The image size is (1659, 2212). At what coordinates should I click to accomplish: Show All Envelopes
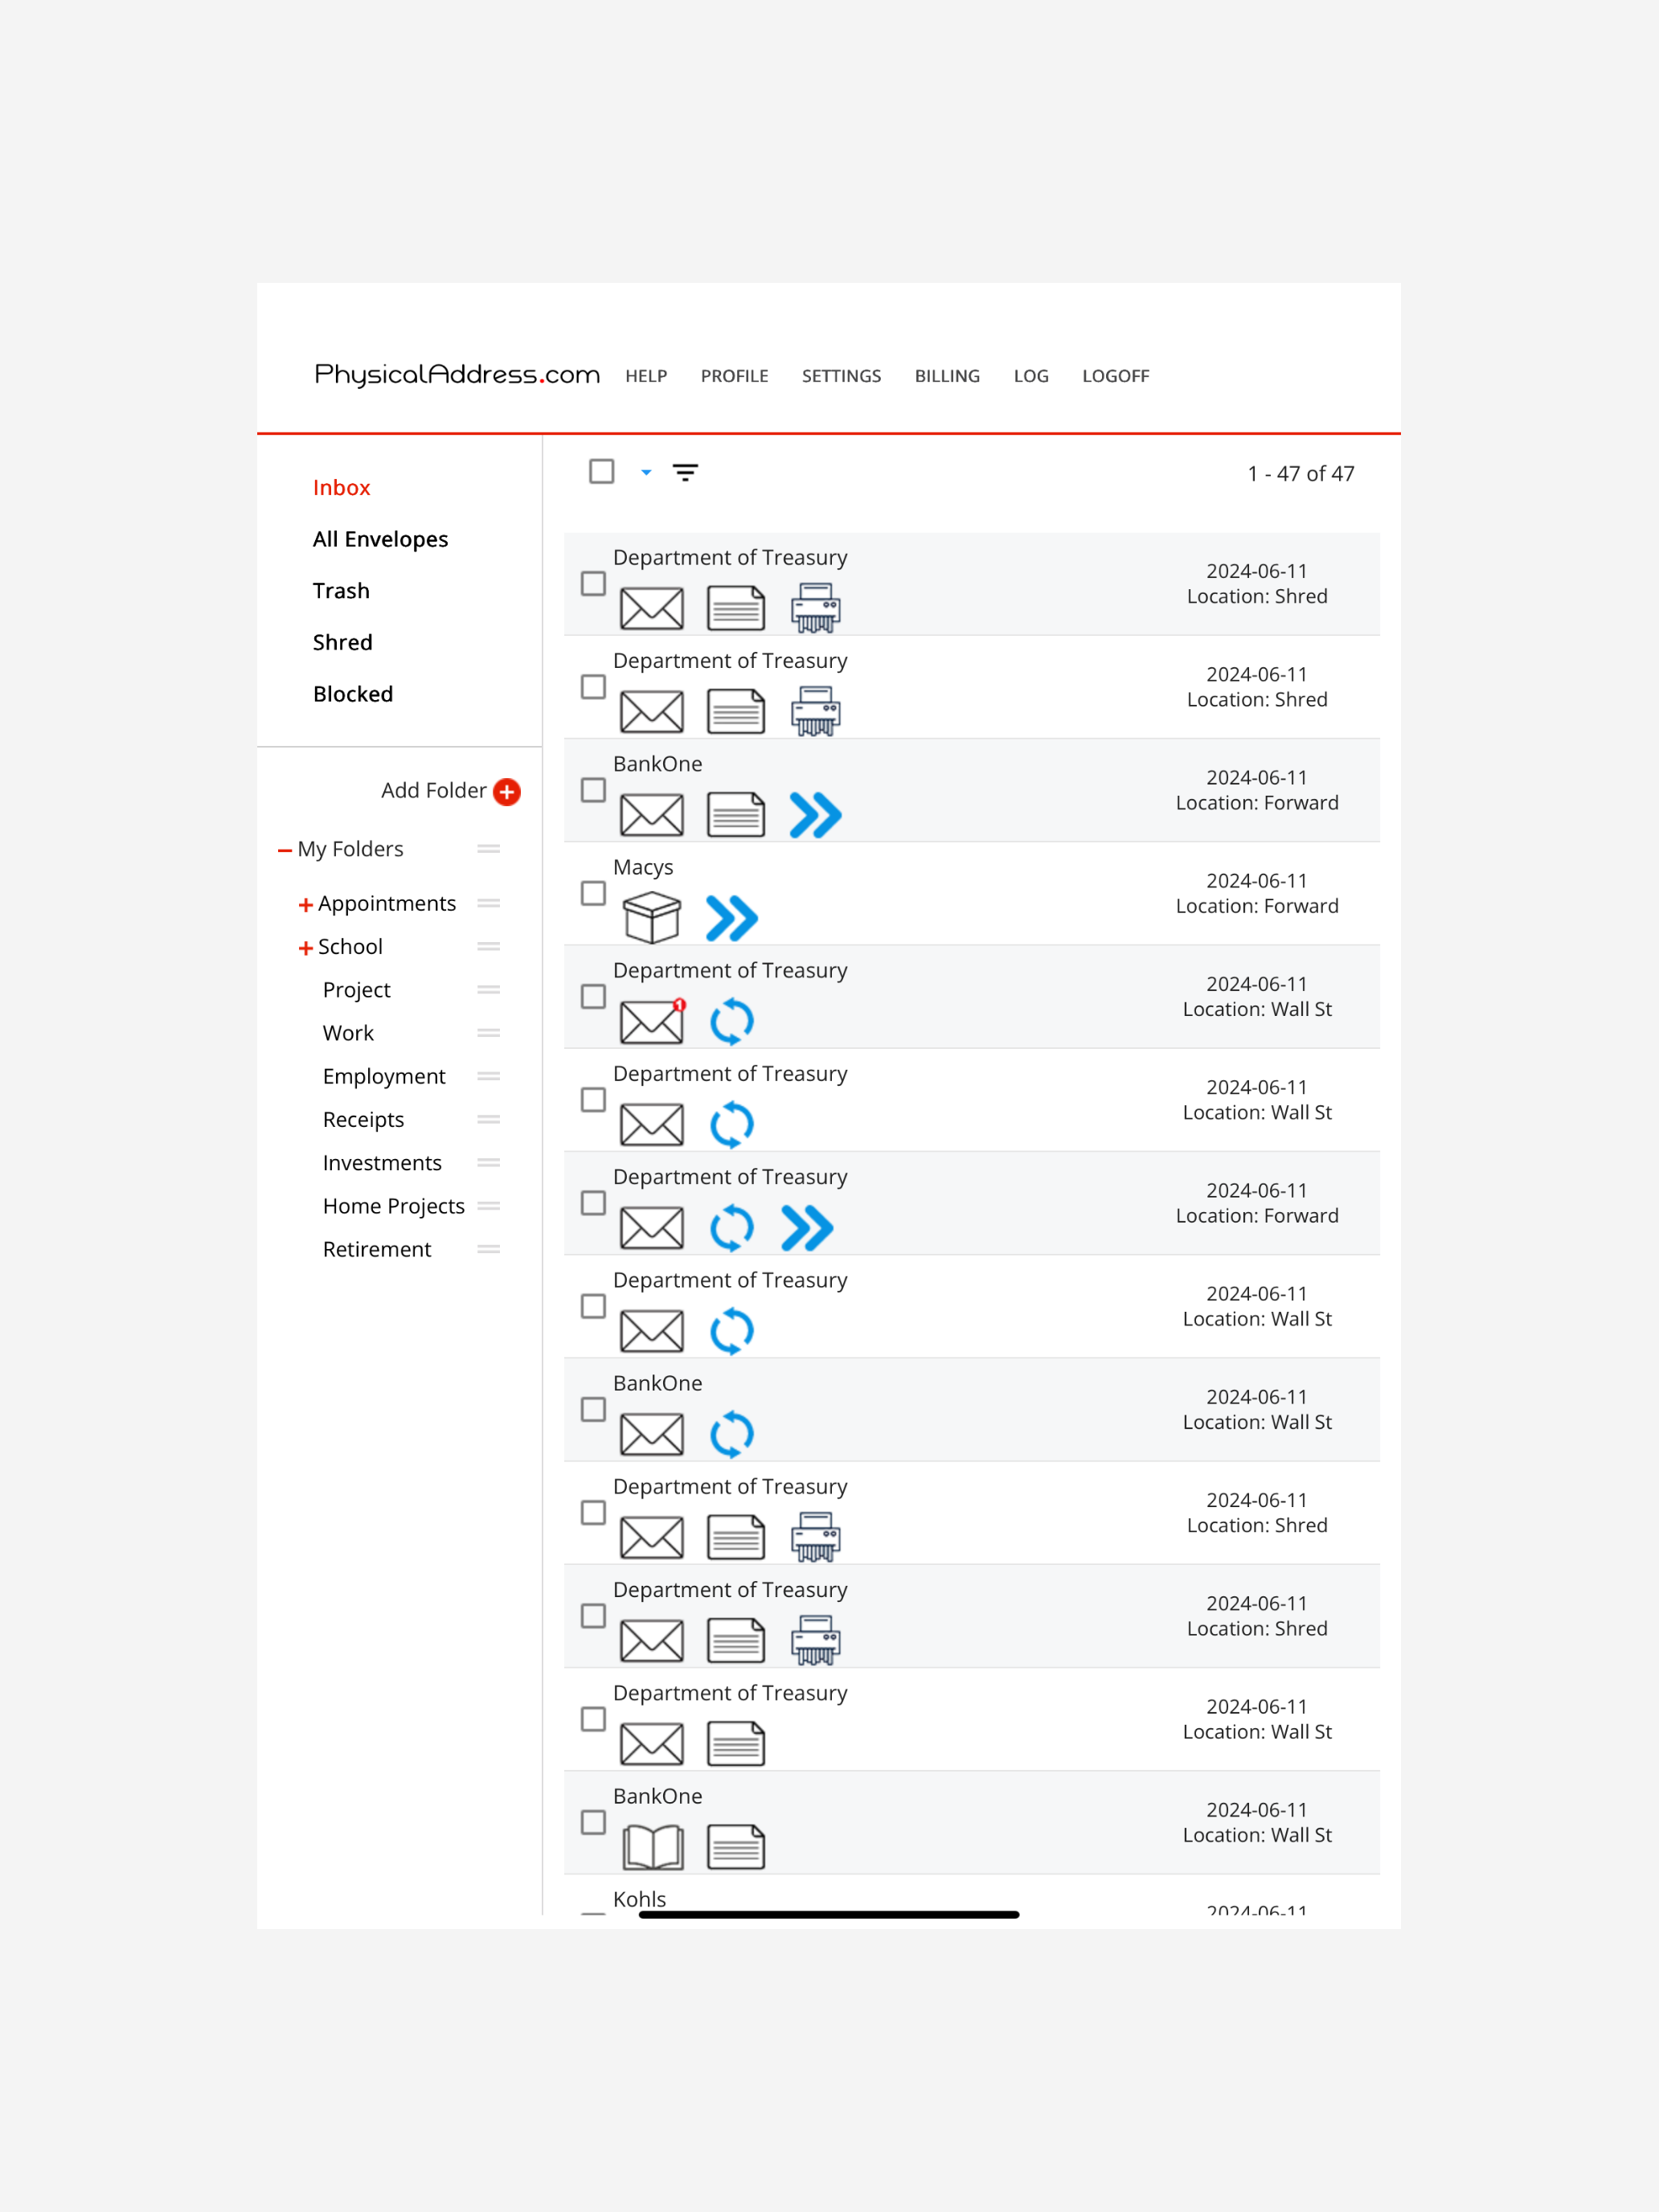(381, 540)
